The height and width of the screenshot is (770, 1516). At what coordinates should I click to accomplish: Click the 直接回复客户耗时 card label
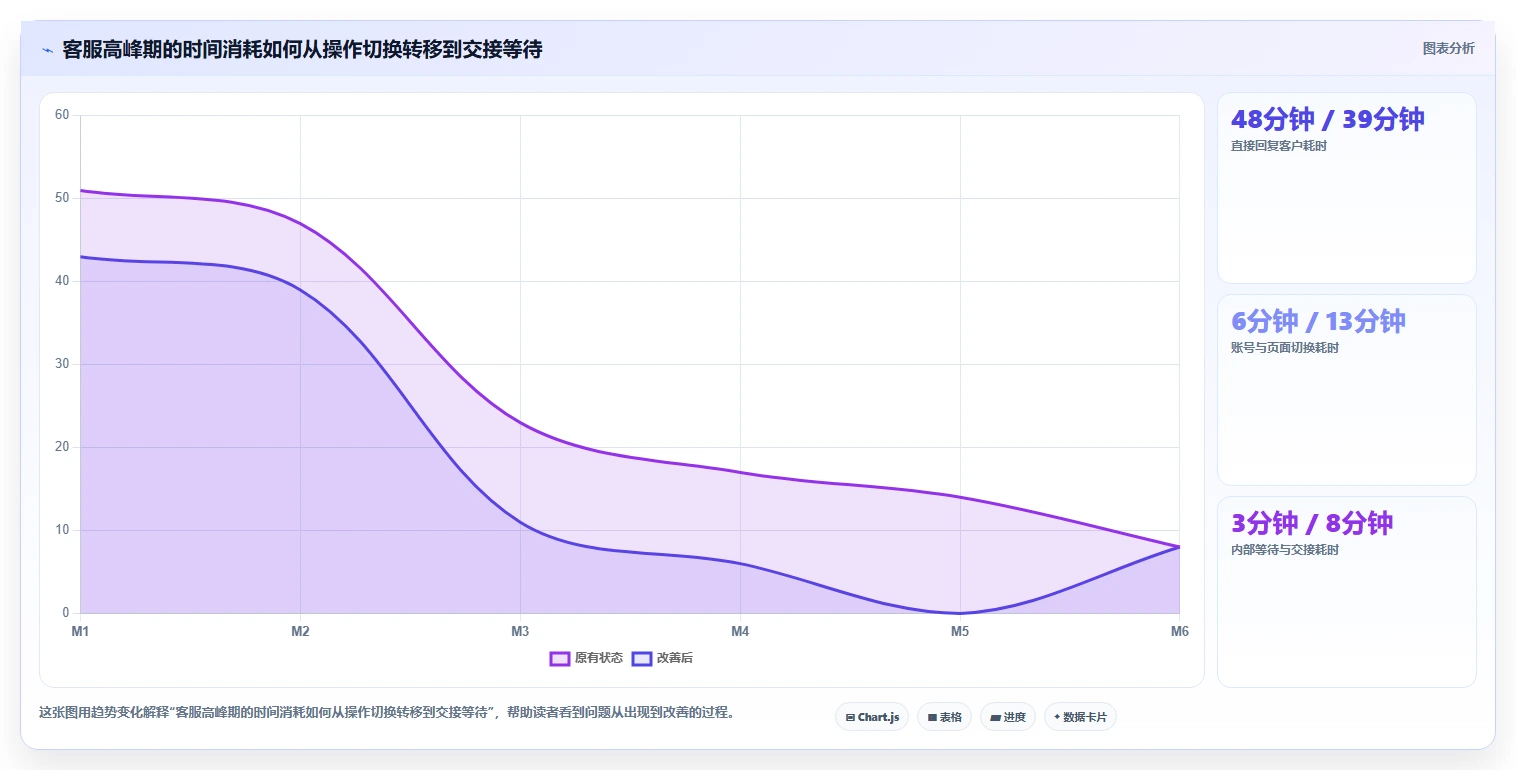pos(1279,146)
